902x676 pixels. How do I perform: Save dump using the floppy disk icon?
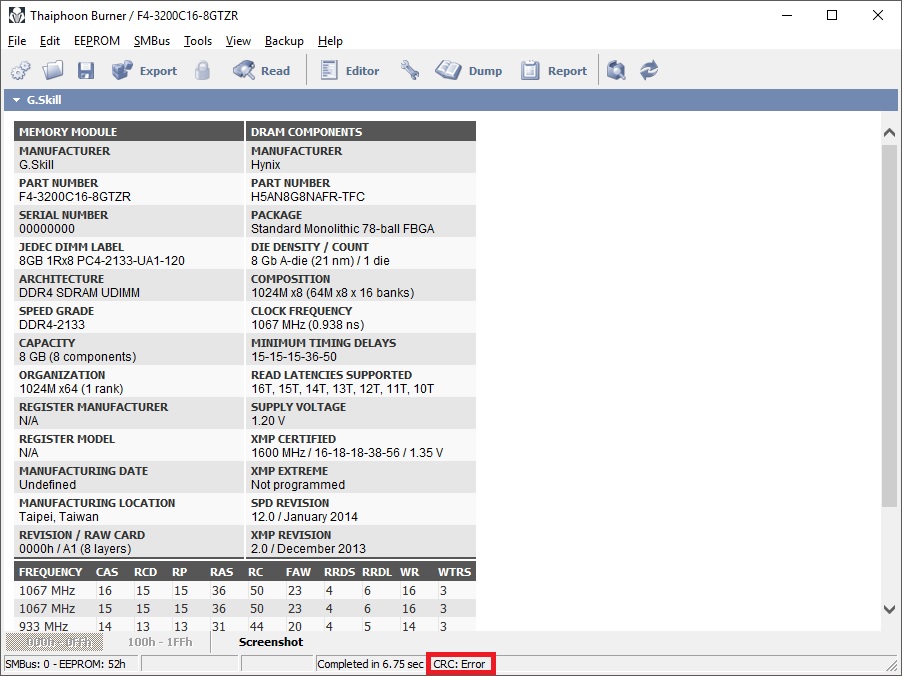pyautogui.click(x=86, y=71)
